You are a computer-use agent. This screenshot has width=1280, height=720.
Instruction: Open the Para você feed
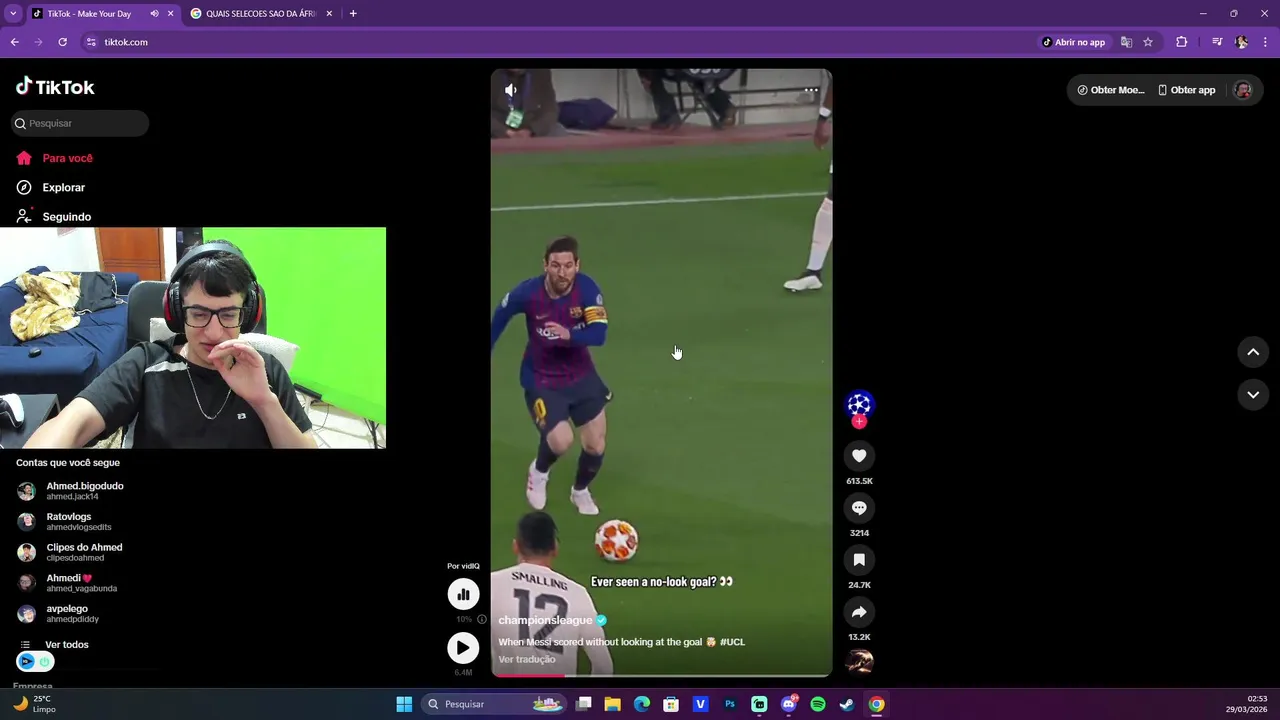(x=55, y=158)
